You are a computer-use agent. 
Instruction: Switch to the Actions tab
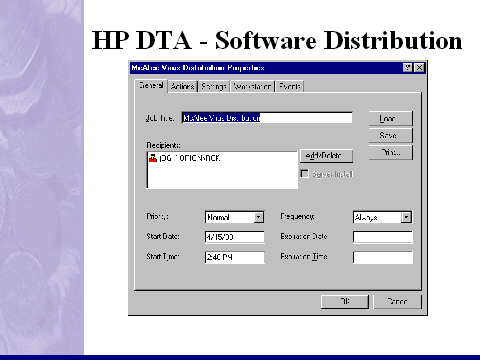[x=182, y=86]
